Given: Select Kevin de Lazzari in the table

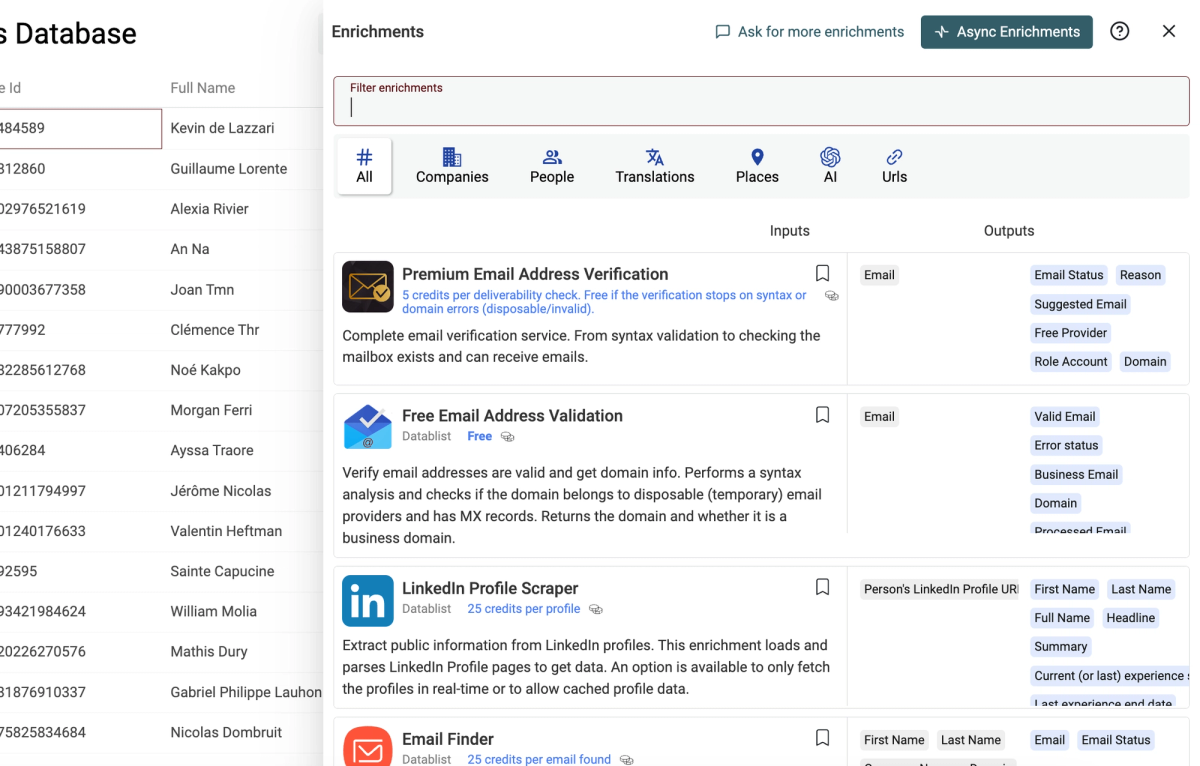Looking at the screenshot, I should (222, 128).
